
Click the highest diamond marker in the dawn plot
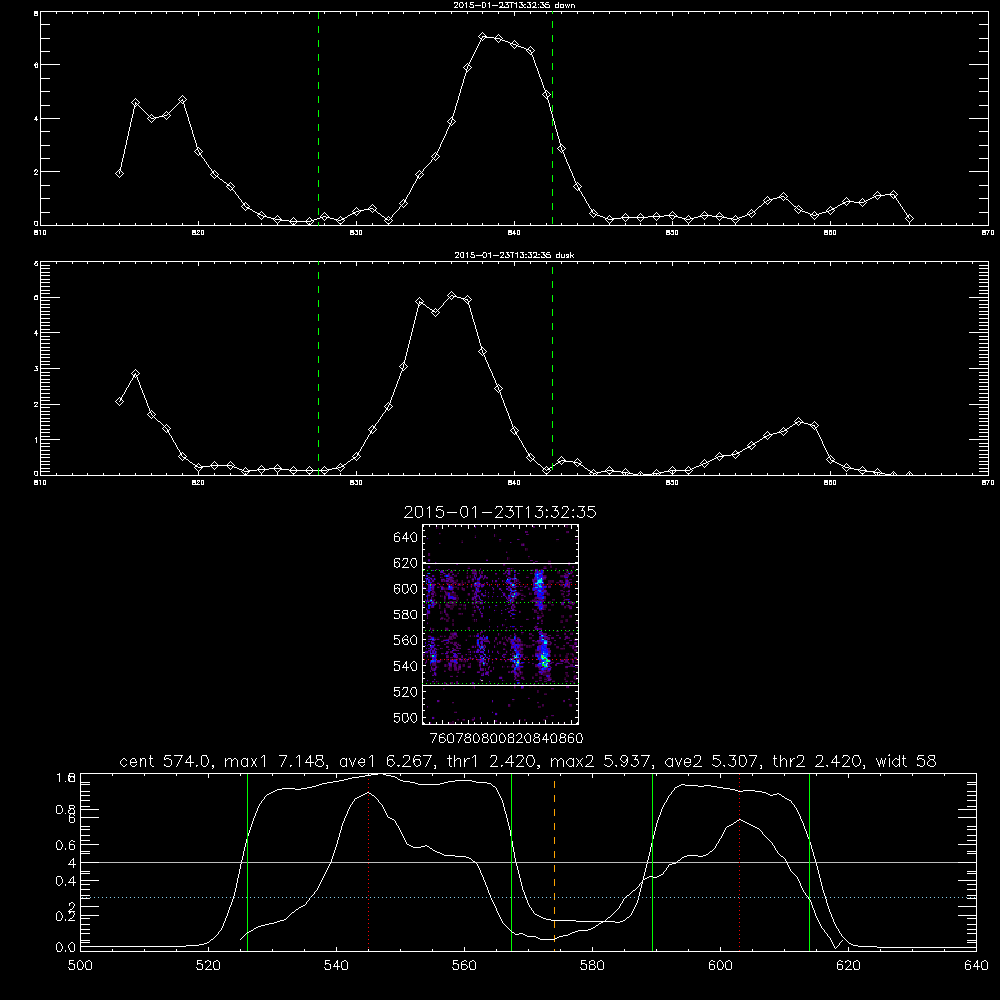(483, 37)
